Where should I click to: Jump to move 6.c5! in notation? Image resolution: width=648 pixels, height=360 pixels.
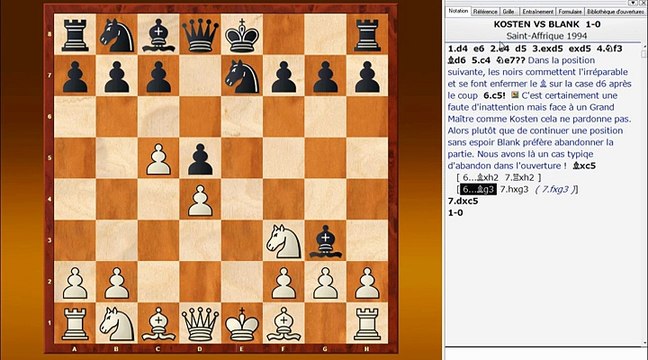(x=494, y=95)
